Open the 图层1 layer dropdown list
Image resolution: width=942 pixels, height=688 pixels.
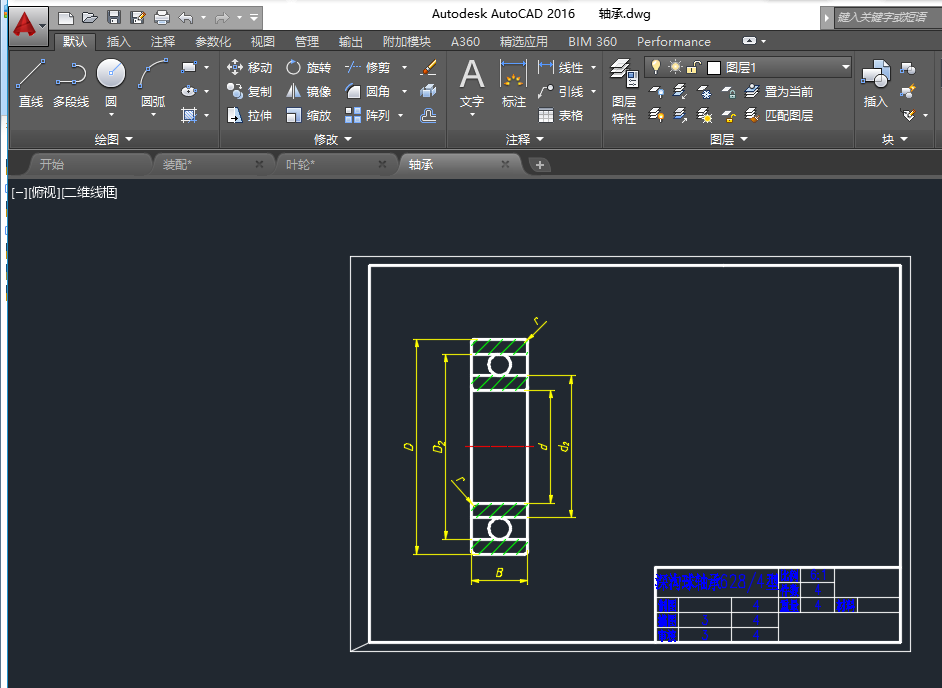[845, 67]
